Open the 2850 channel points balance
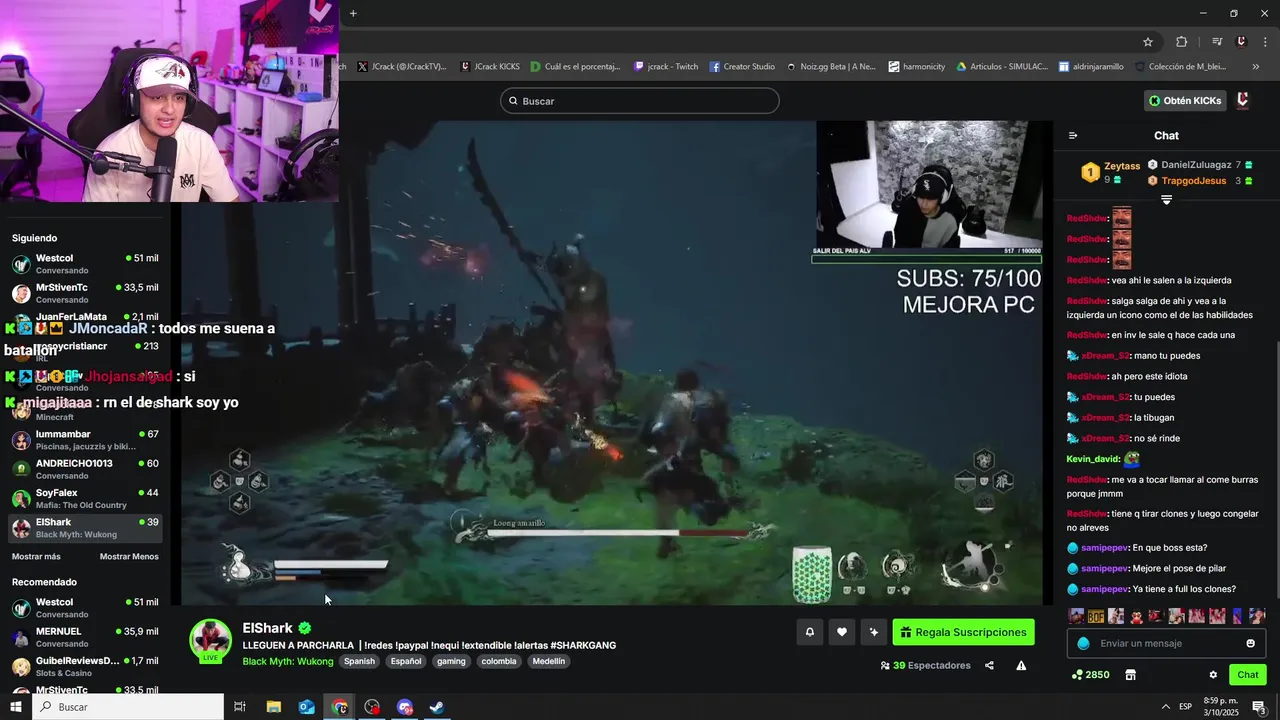 coord(1090,675)
